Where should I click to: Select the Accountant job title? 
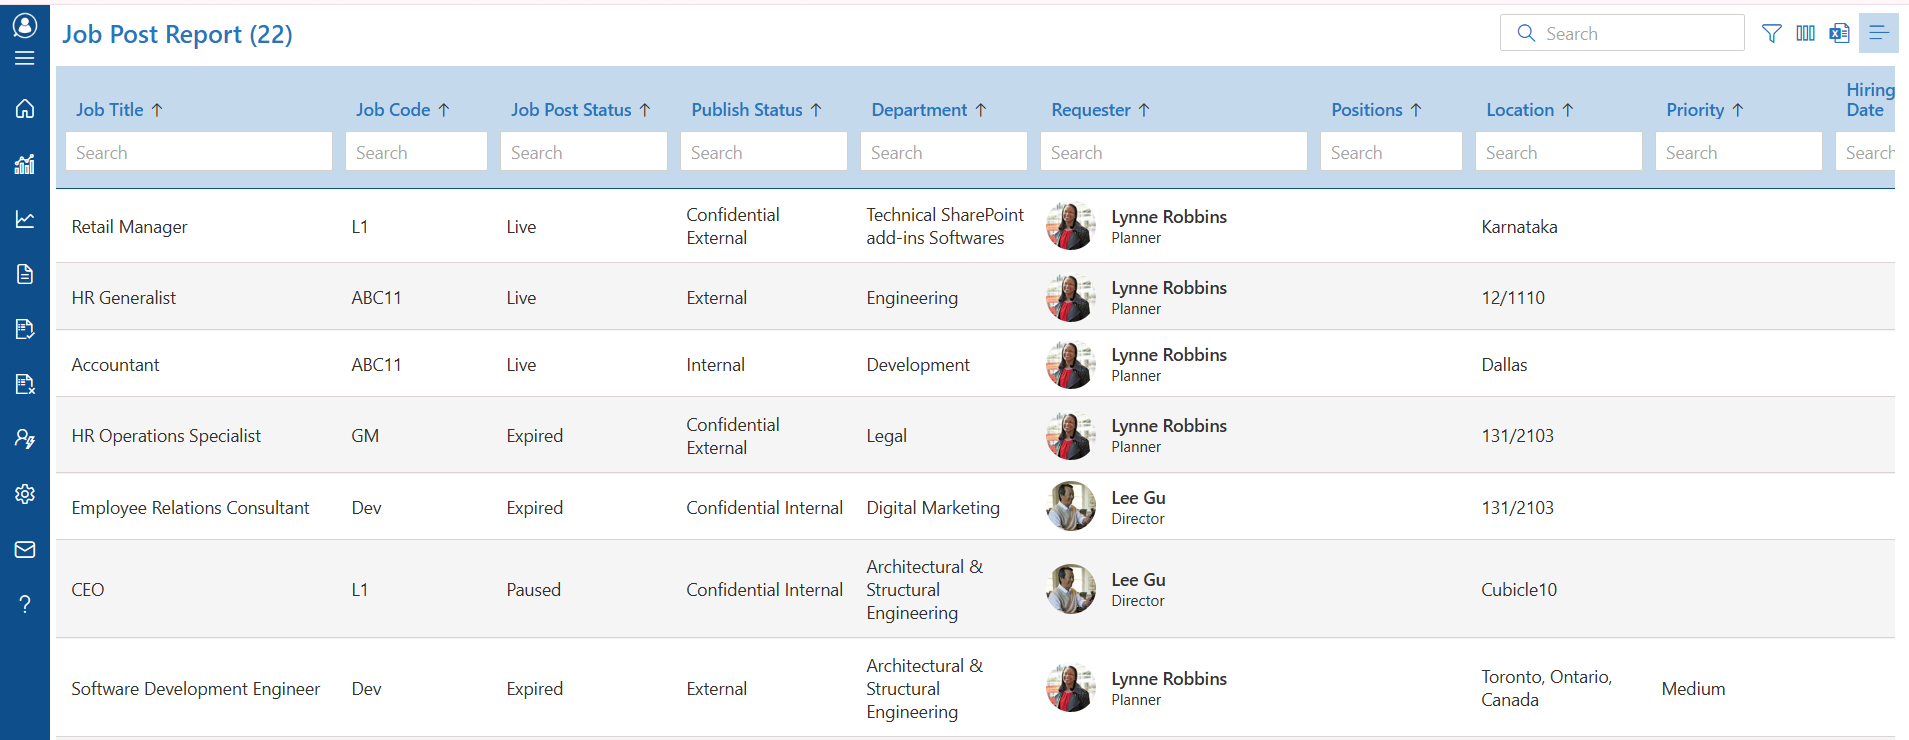(115, 365)
